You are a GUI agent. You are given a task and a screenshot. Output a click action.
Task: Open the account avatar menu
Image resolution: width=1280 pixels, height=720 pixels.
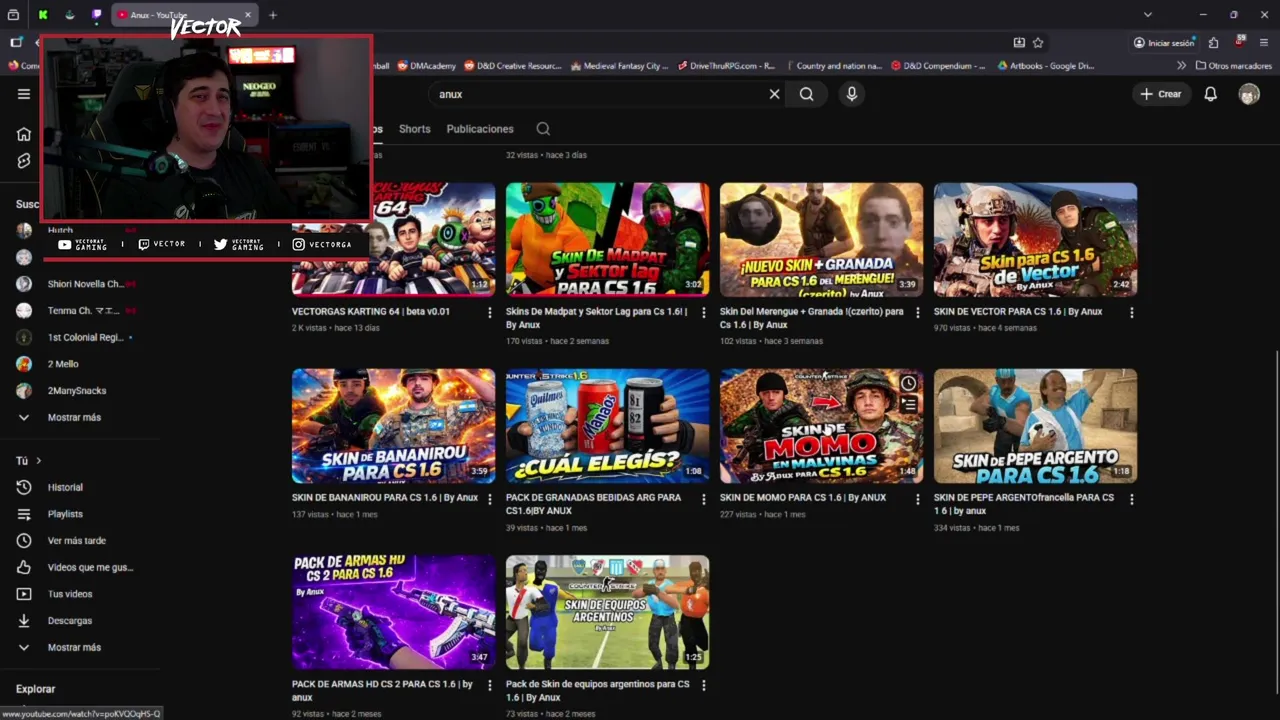pos(1249,94)
